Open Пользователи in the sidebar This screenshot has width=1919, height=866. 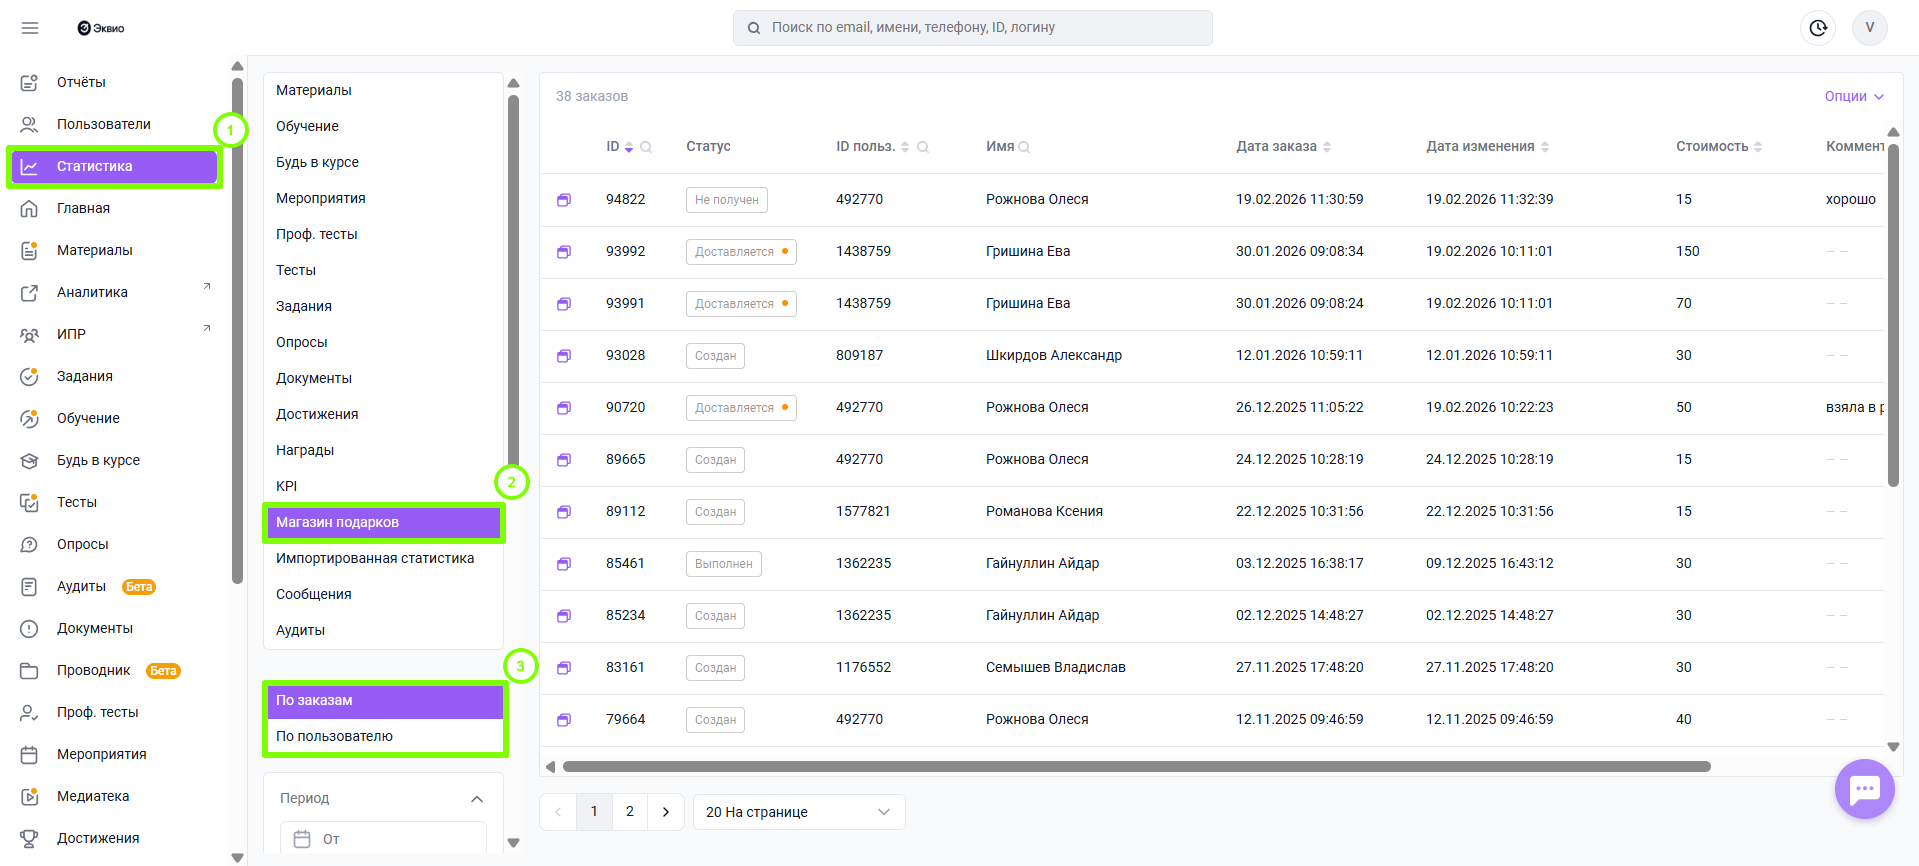point(104,124)
